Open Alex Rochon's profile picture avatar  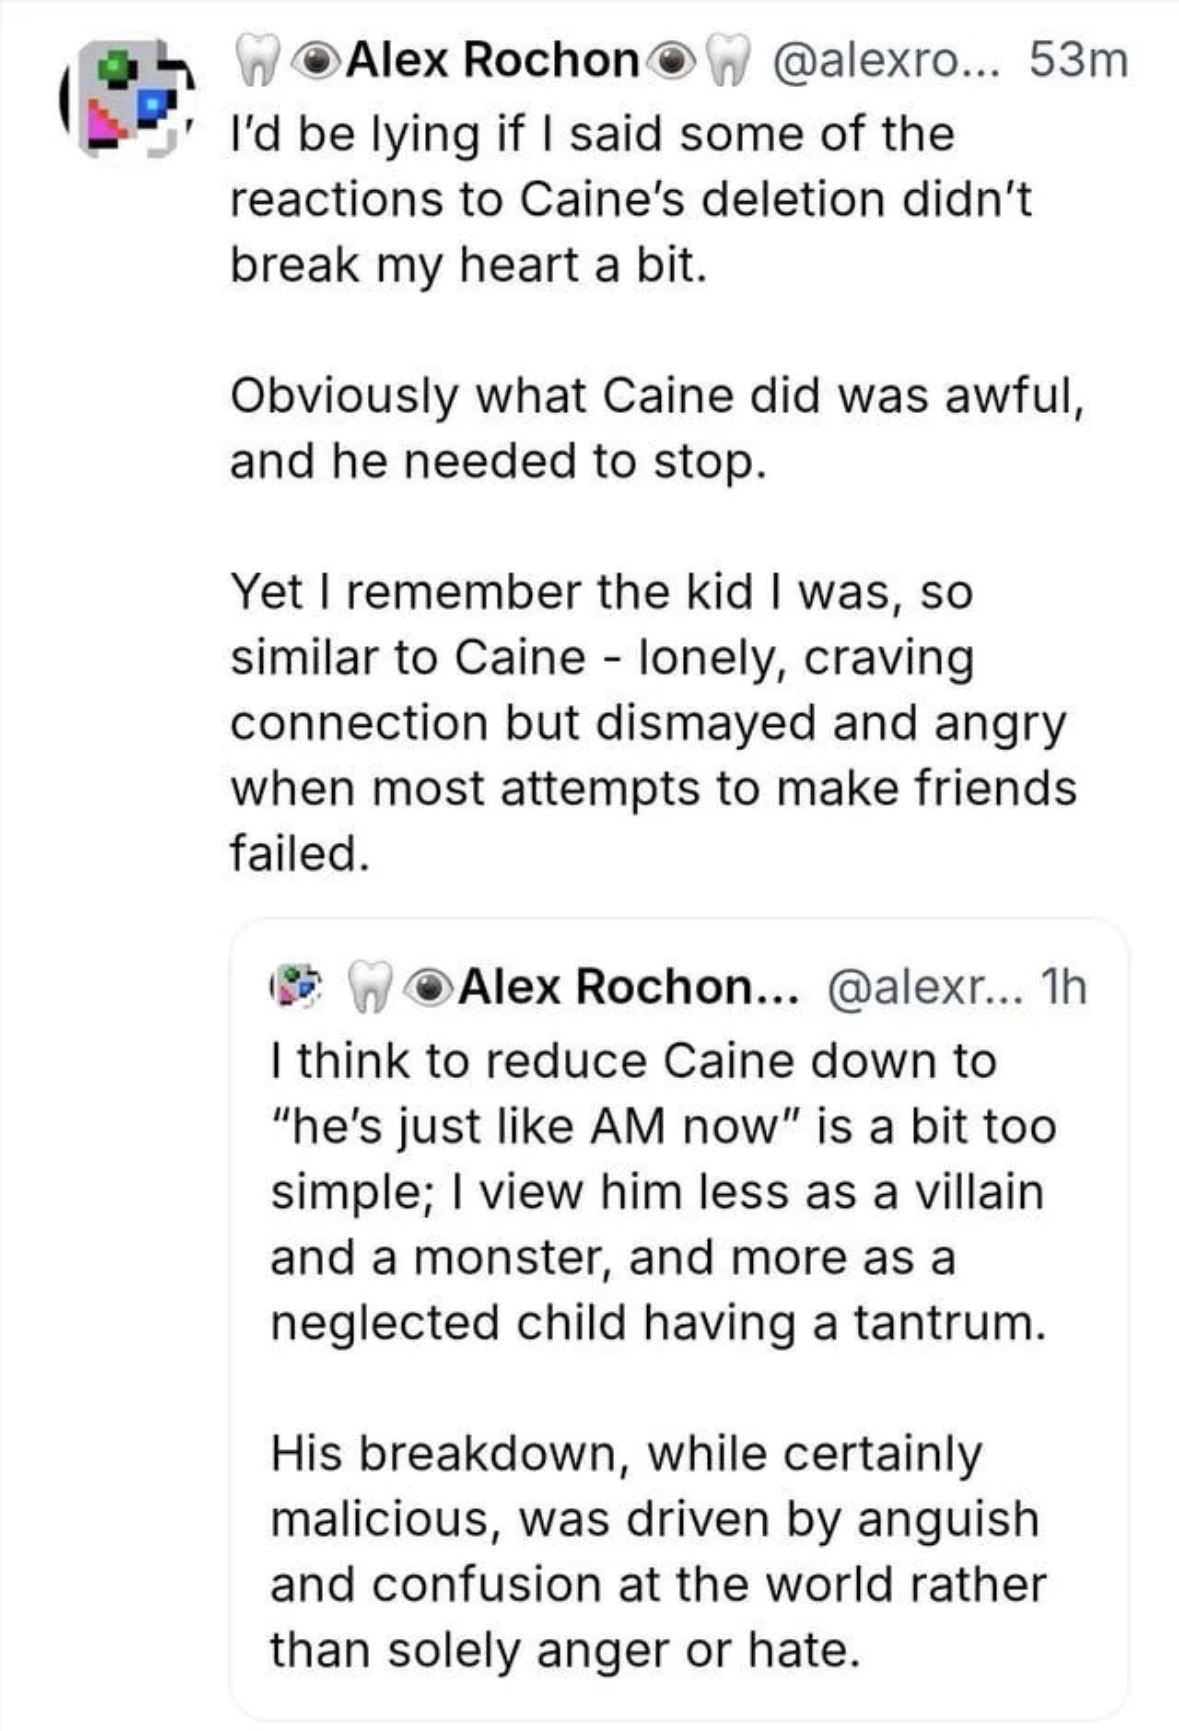tap(127, 98)
